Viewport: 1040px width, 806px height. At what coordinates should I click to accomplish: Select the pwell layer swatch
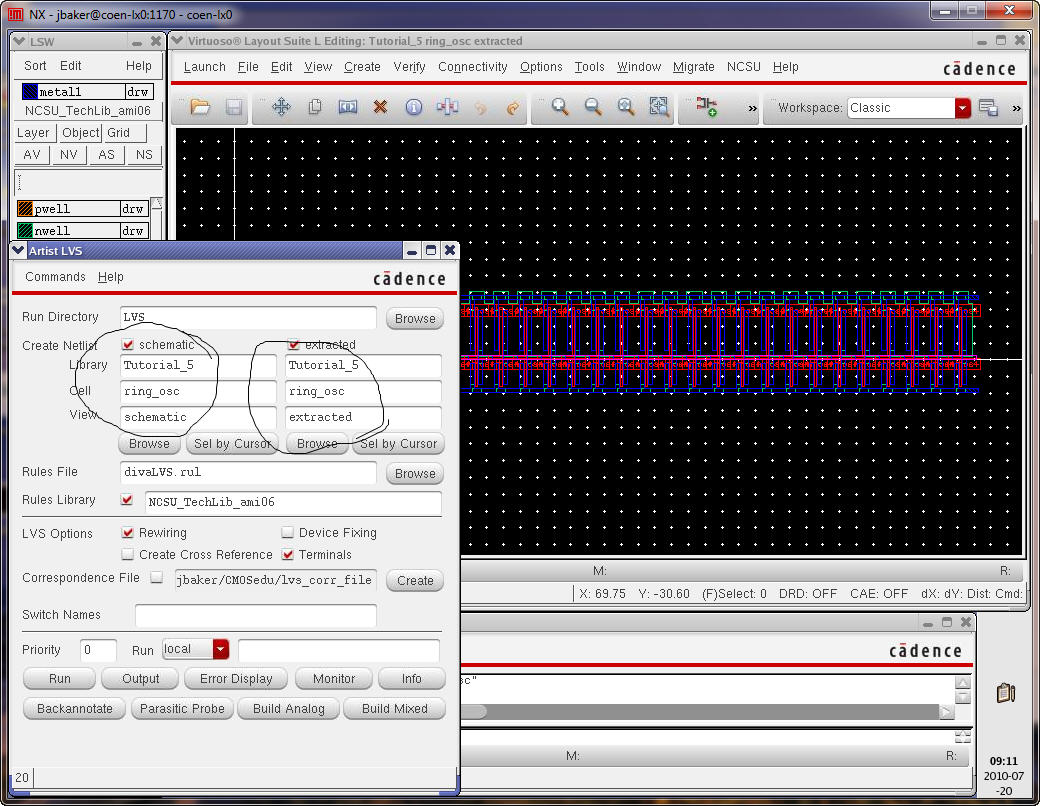tap(25, 209)
